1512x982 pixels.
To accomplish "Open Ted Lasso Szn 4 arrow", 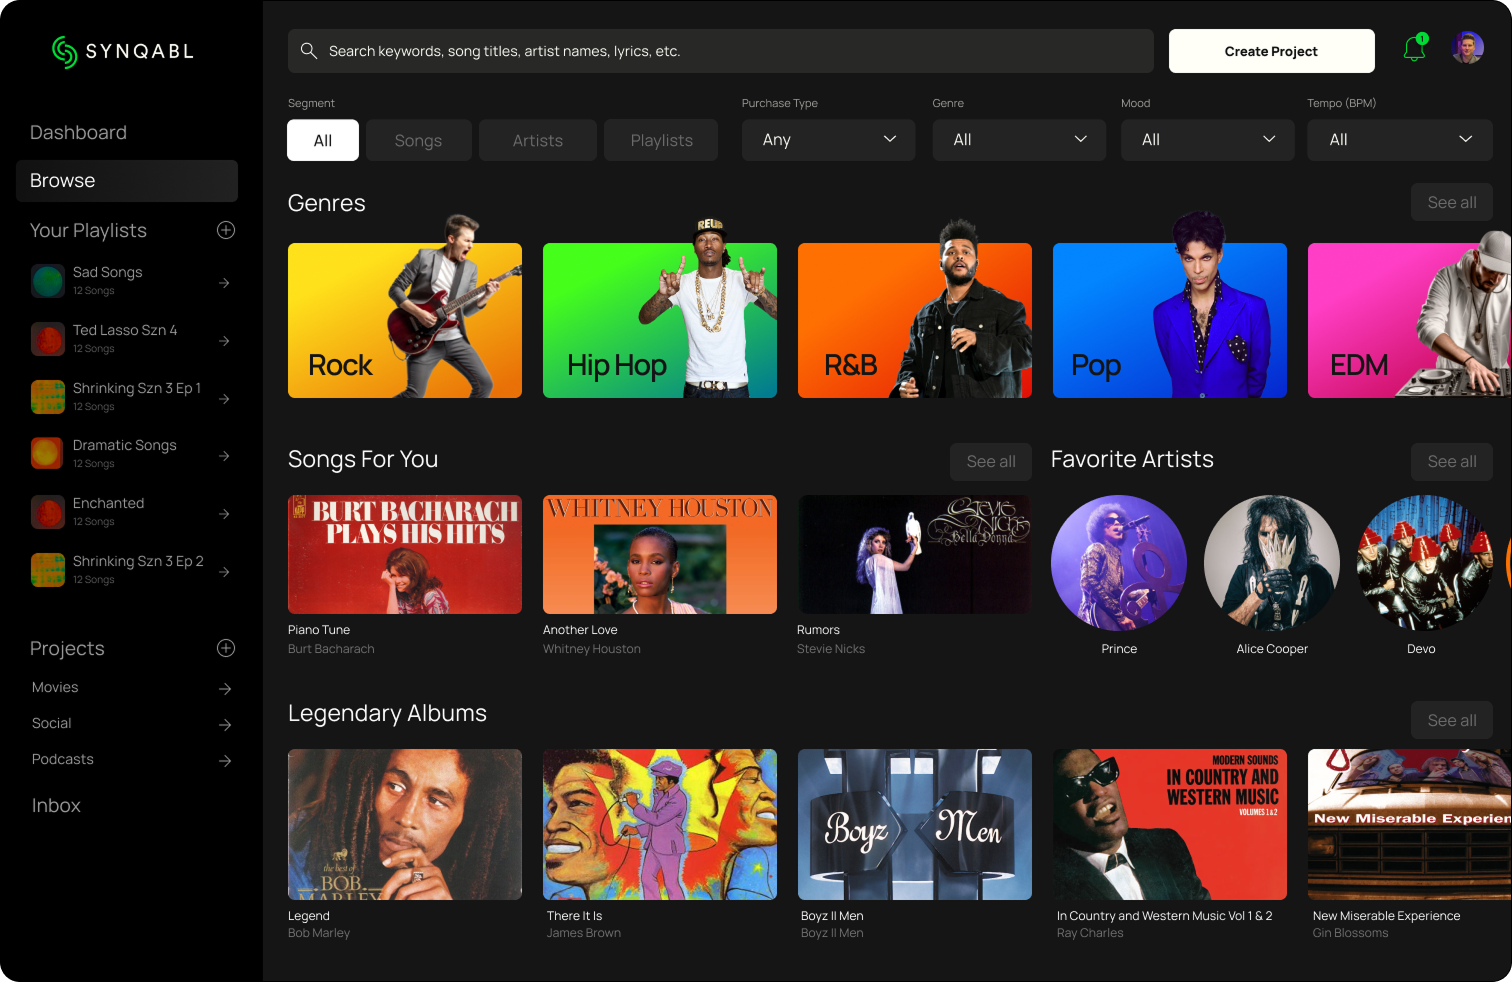I will click(225, 341).
